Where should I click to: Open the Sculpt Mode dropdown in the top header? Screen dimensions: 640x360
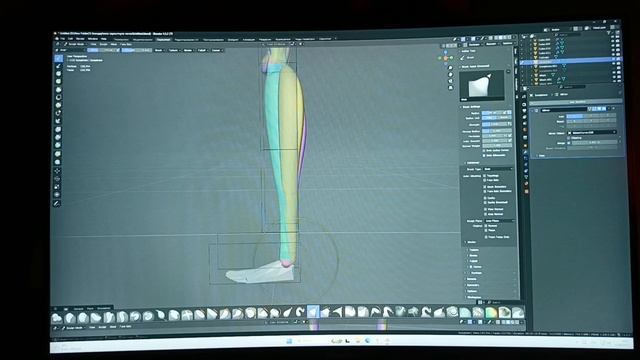coord(75,44)
